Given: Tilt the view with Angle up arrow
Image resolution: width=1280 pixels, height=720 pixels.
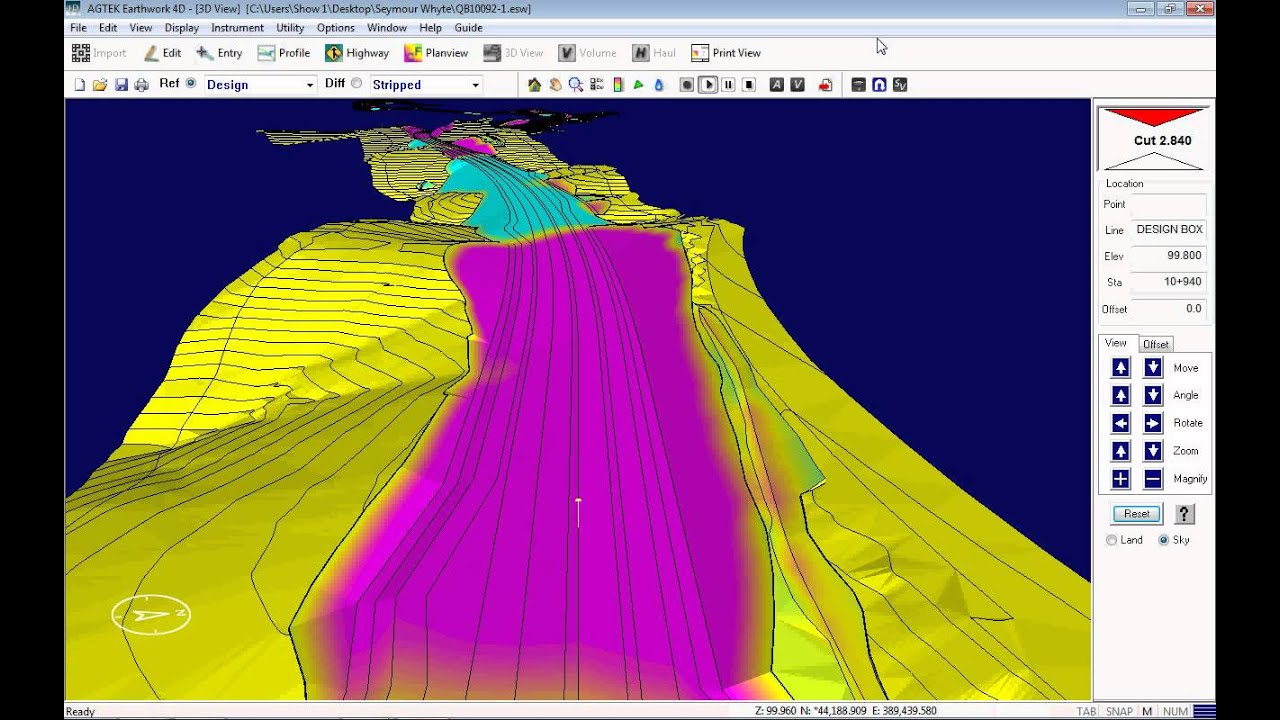Looking at the screenshot, I should [1121, 395].
